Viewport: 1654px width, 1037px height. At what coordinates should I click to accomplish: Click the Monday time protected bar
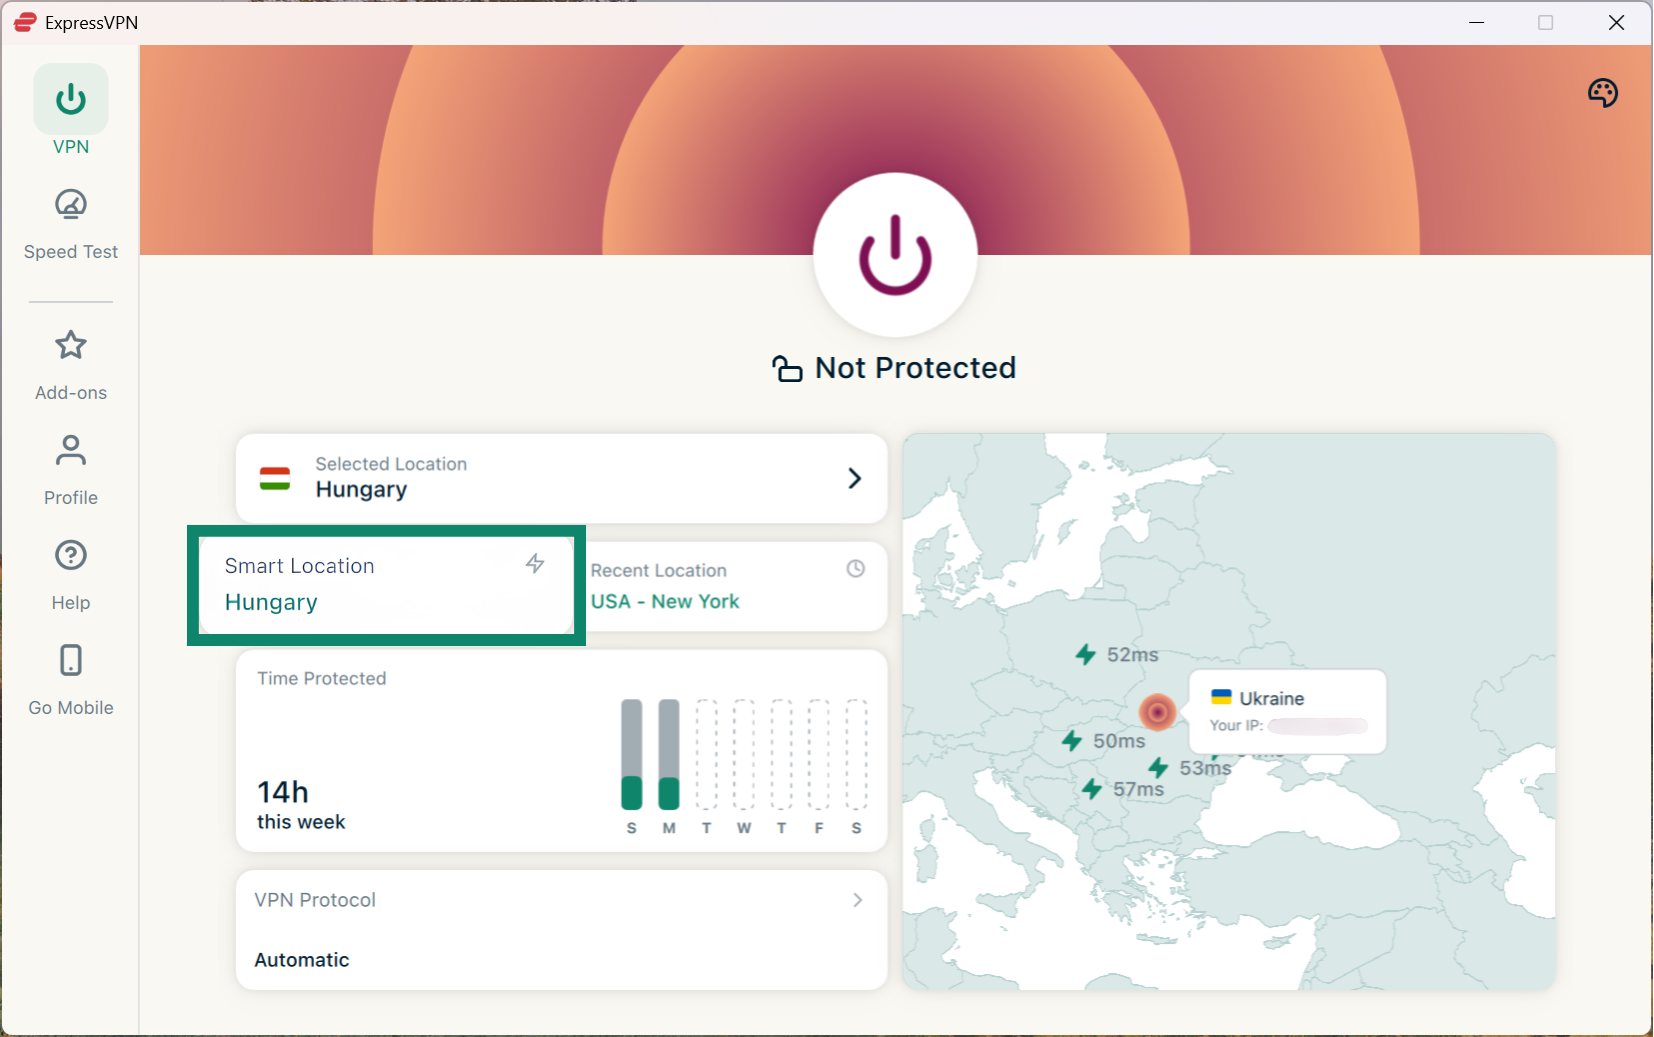(x=669, y=755)
